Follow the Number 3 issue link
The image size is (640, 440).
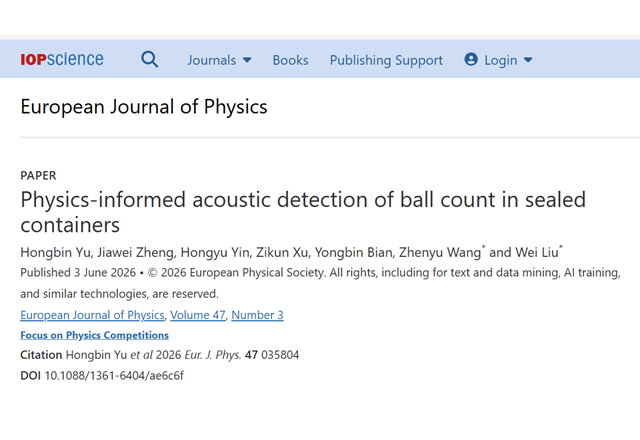[x=257, y=315]
